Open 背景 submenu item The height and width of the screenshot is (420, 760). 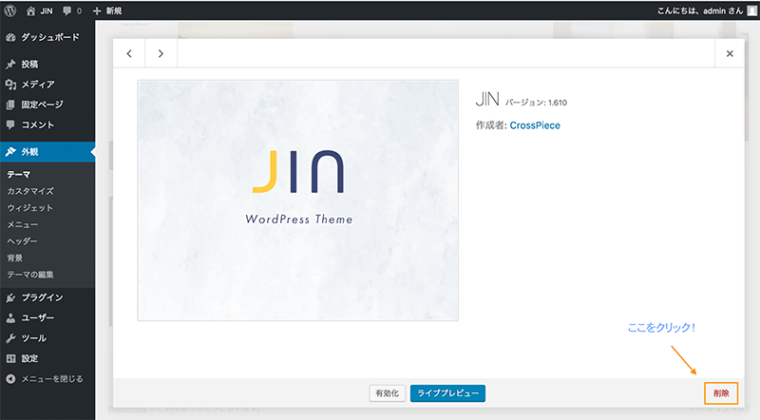tap(15, 258)
